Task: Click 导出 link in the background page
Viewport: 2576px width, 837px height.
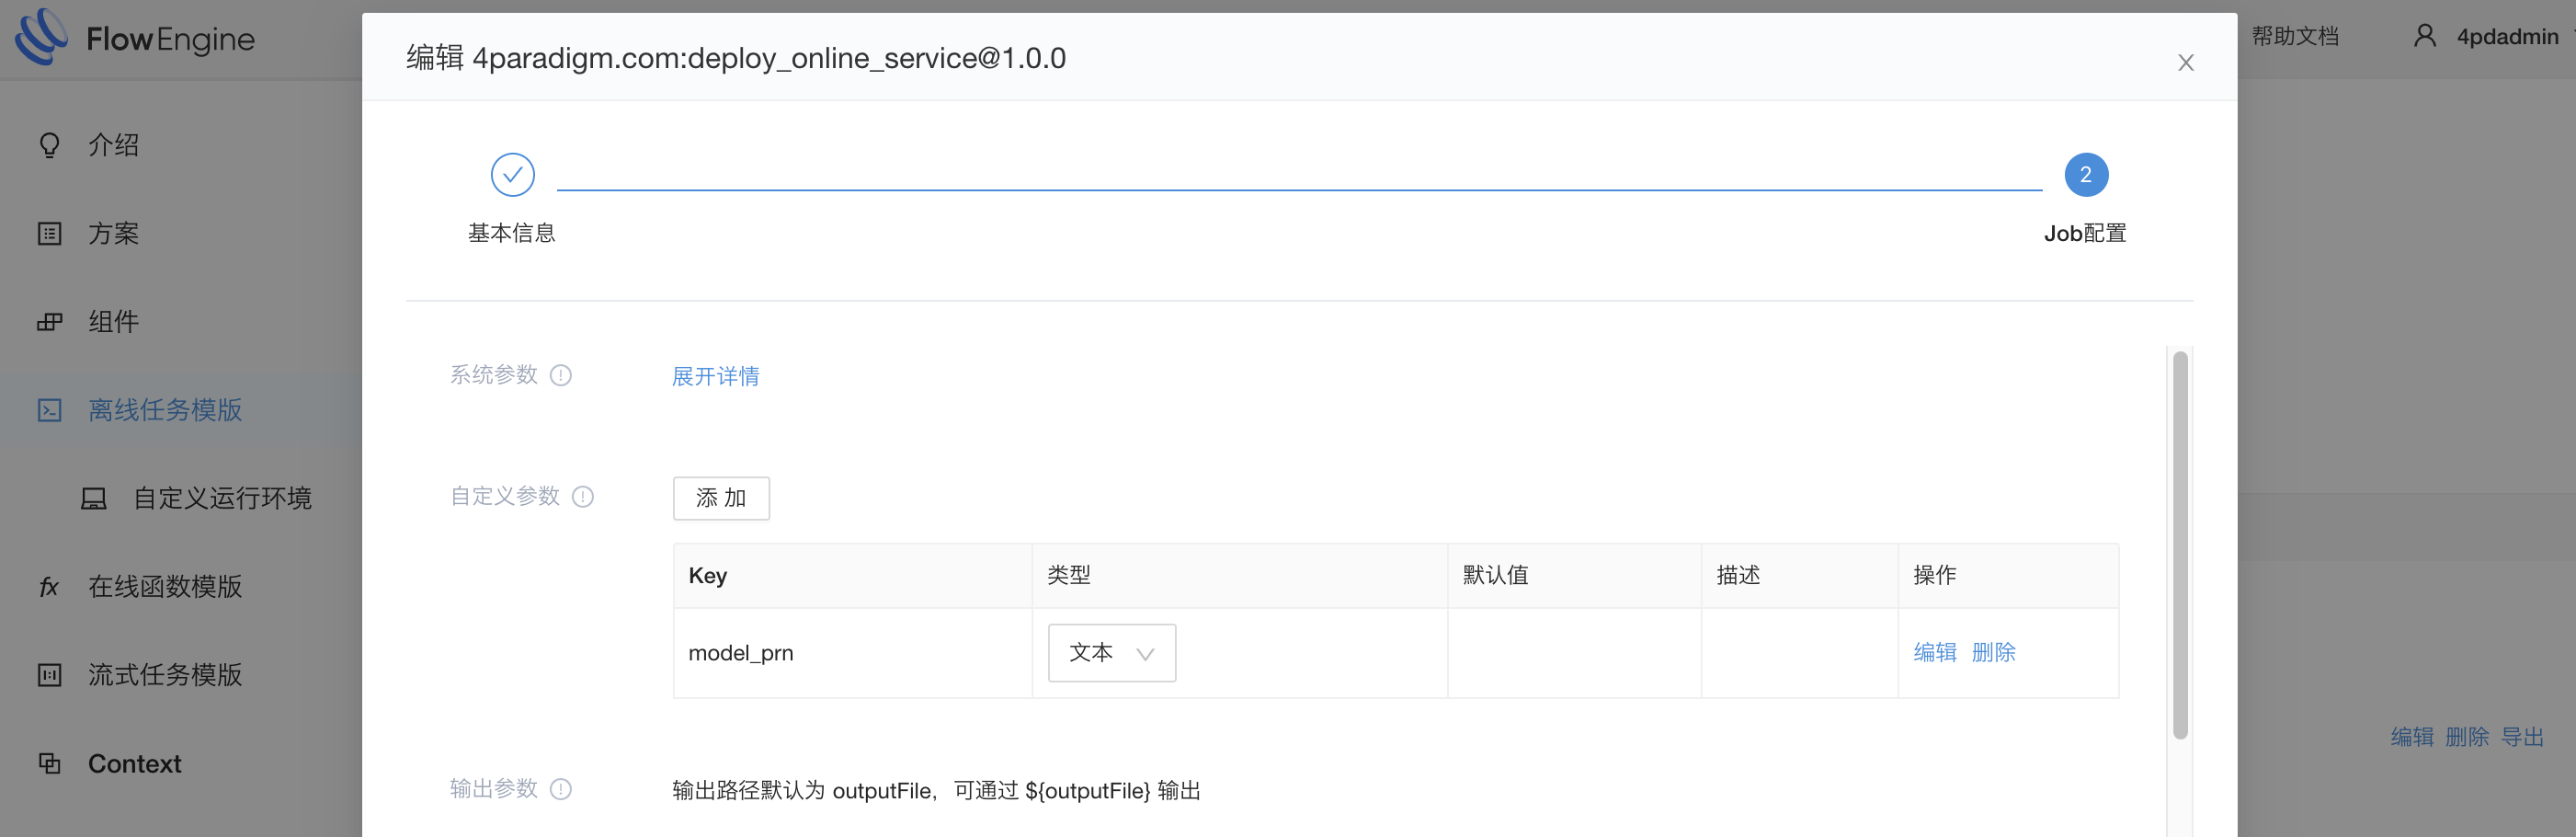Action: point(2522,737)
